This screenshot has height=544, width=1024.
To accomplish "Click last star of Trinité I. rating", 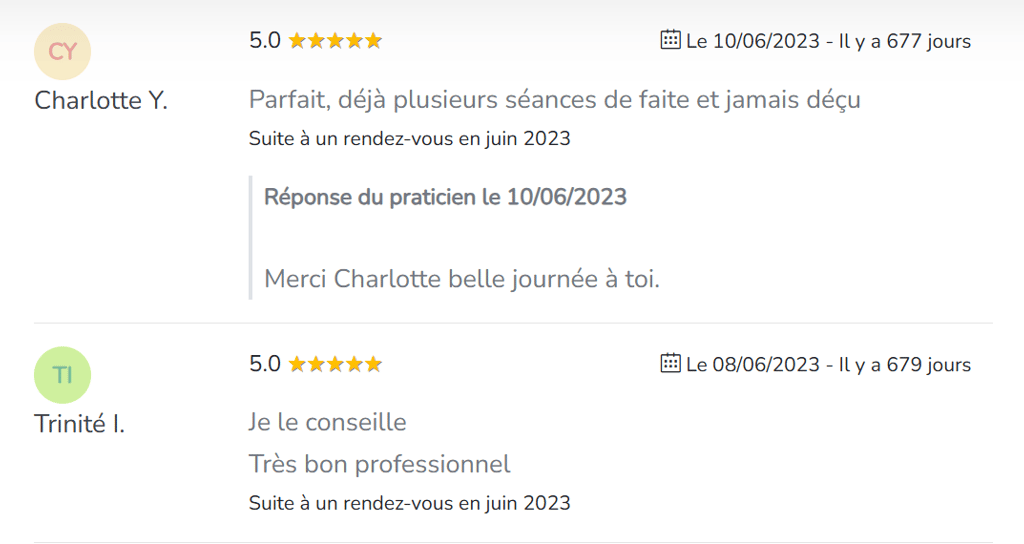I will coord(373,364).
